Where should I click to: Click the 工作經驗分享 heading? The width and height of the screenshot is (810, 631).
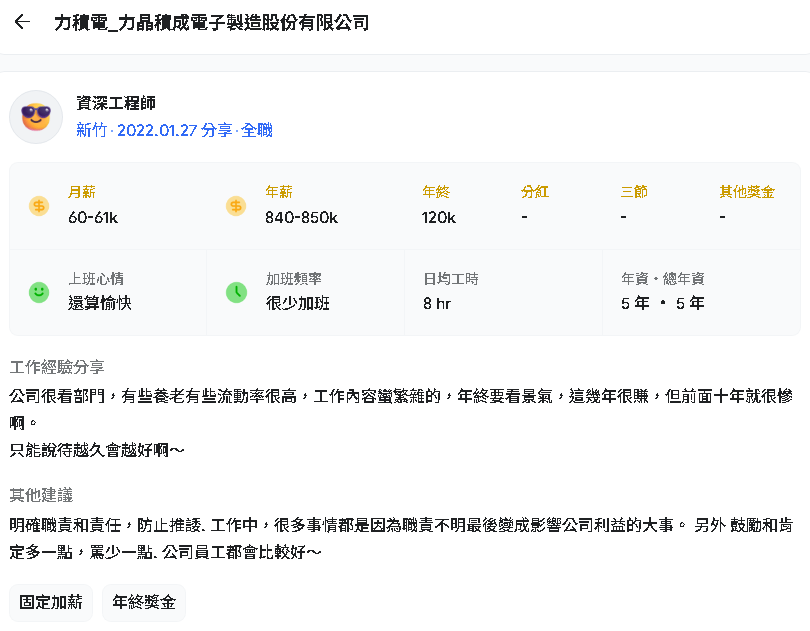coord(57,367)
